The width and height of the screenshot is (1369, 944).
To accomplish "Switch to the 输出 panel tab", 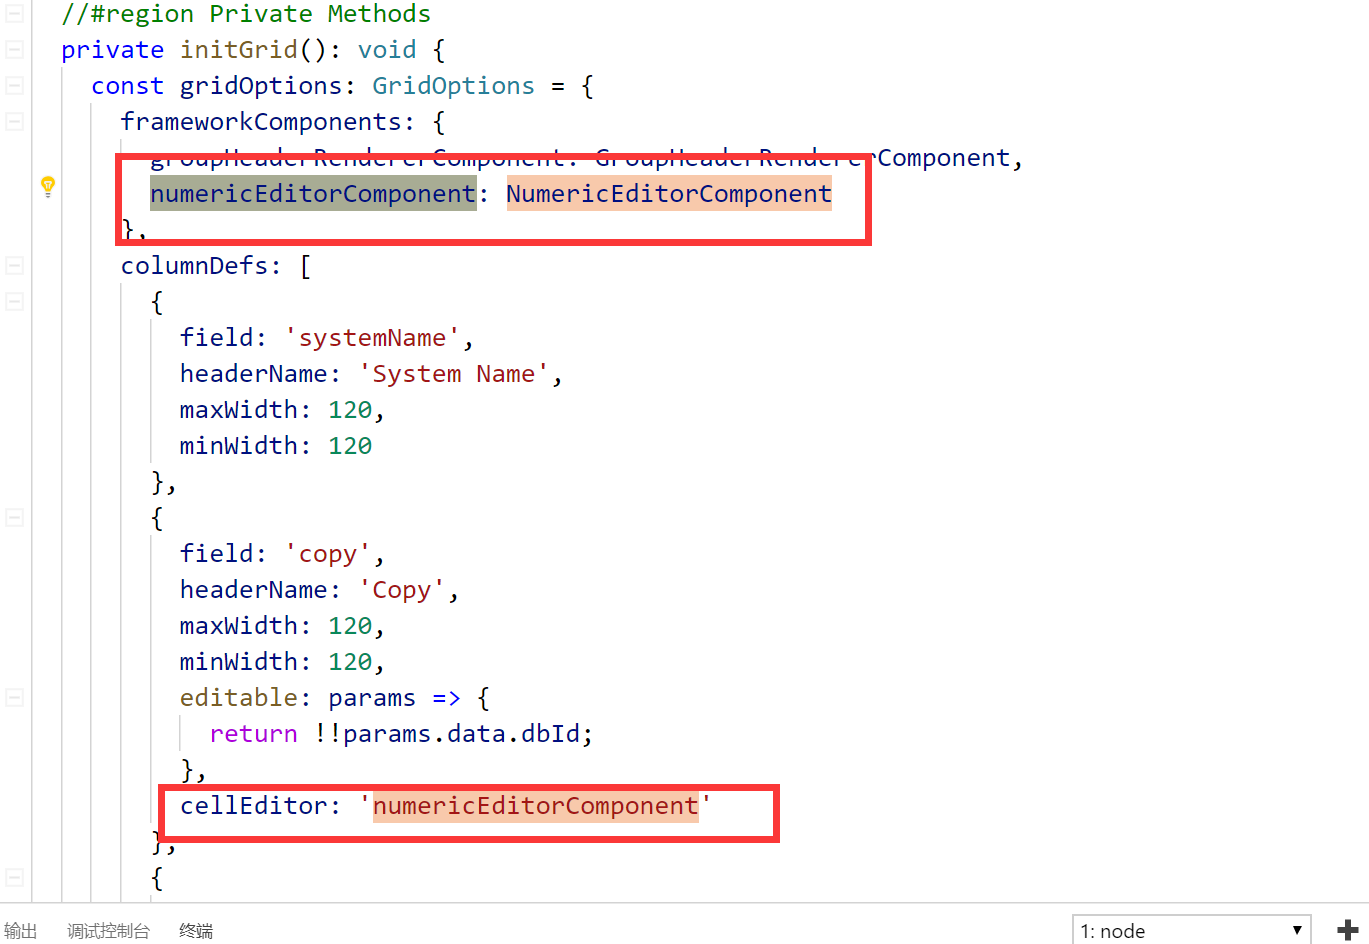I will [21, 930].
